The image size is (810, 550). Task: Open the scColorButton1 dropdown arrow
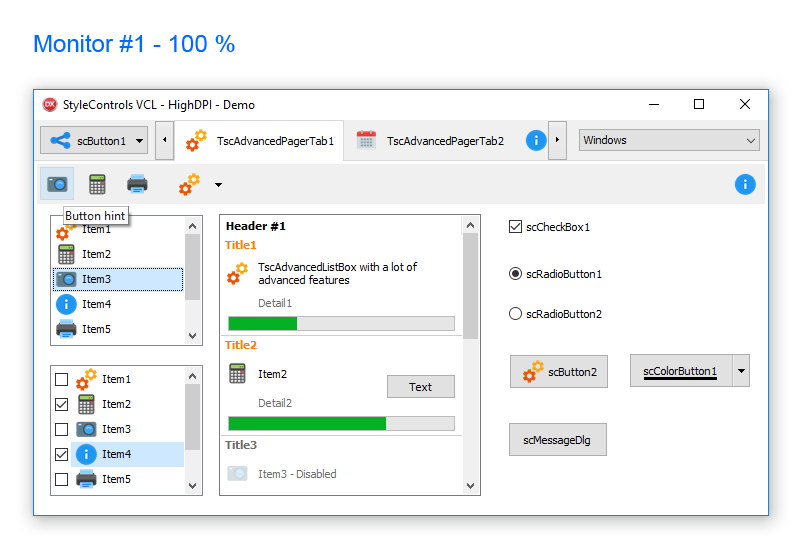[741, 371]
